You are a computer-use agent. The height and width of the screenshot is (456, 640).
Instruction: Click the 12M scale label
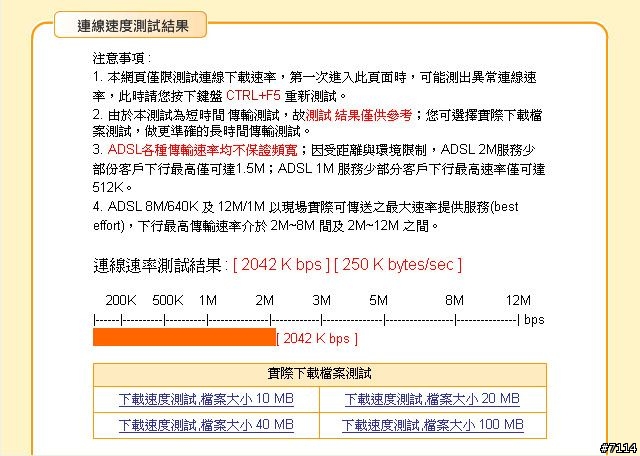[518, 301]
